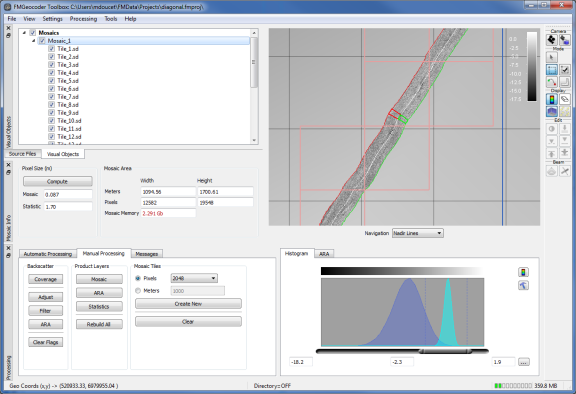Switch to the ARA tab
The image size is (576, 394).
pos(324,254)
